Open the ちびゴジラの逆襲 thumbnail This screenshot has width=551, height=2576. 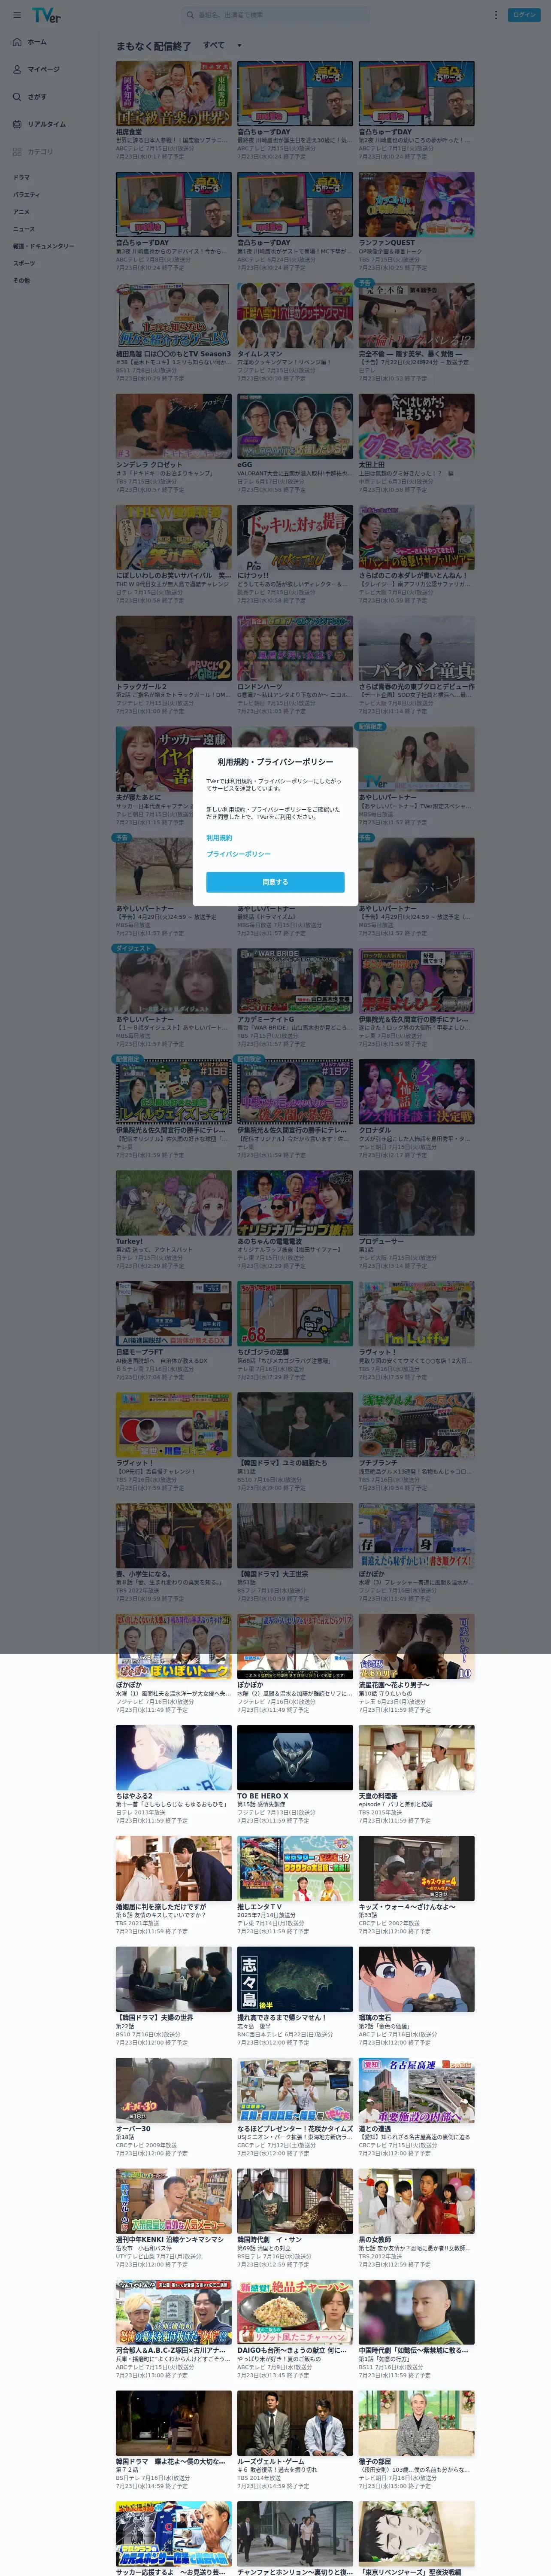295,1314
